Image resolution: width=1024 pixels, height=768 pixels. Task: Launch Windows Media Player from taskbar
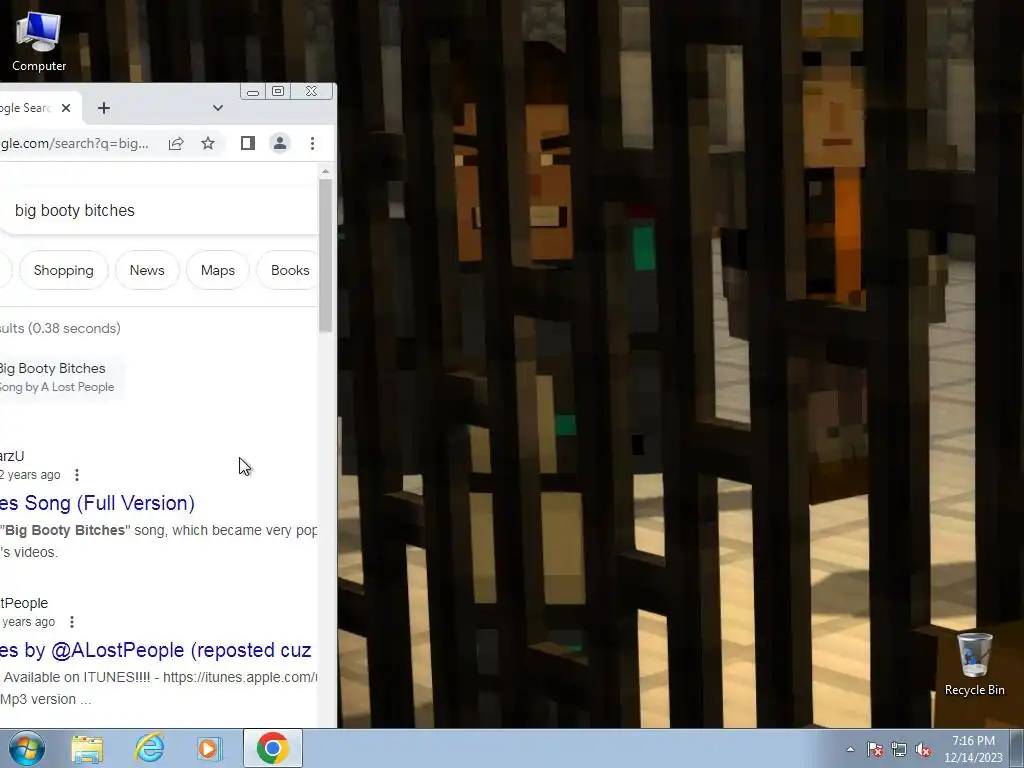coord(210,748)
